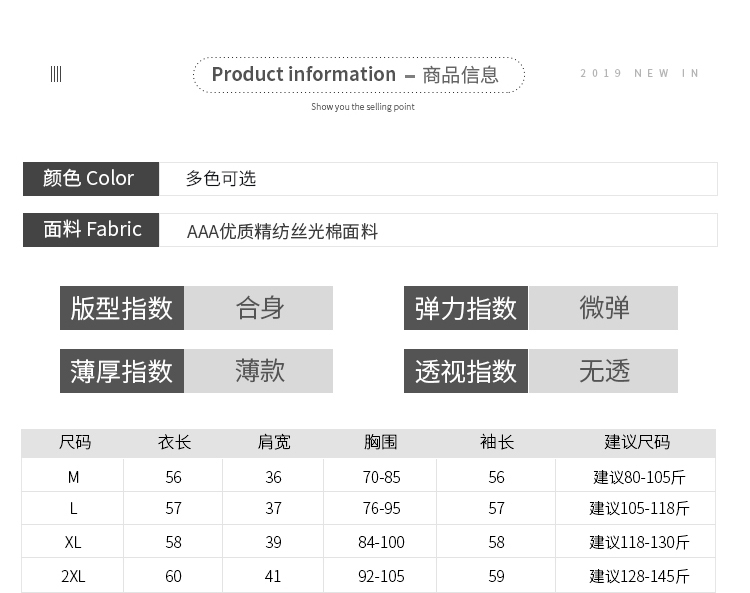Click bust value 84-100
Screen dimensions: 750x593
tap(381, 542)
